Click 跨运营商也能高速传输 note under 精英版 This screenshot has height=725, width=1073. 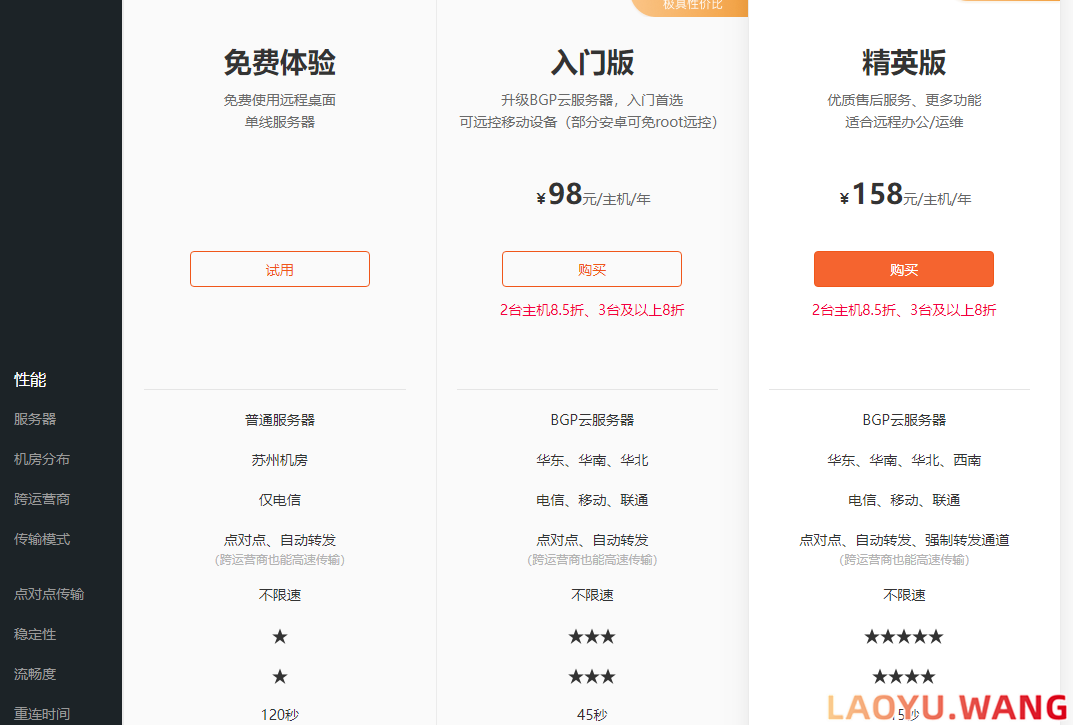click(x=904, y=560)
